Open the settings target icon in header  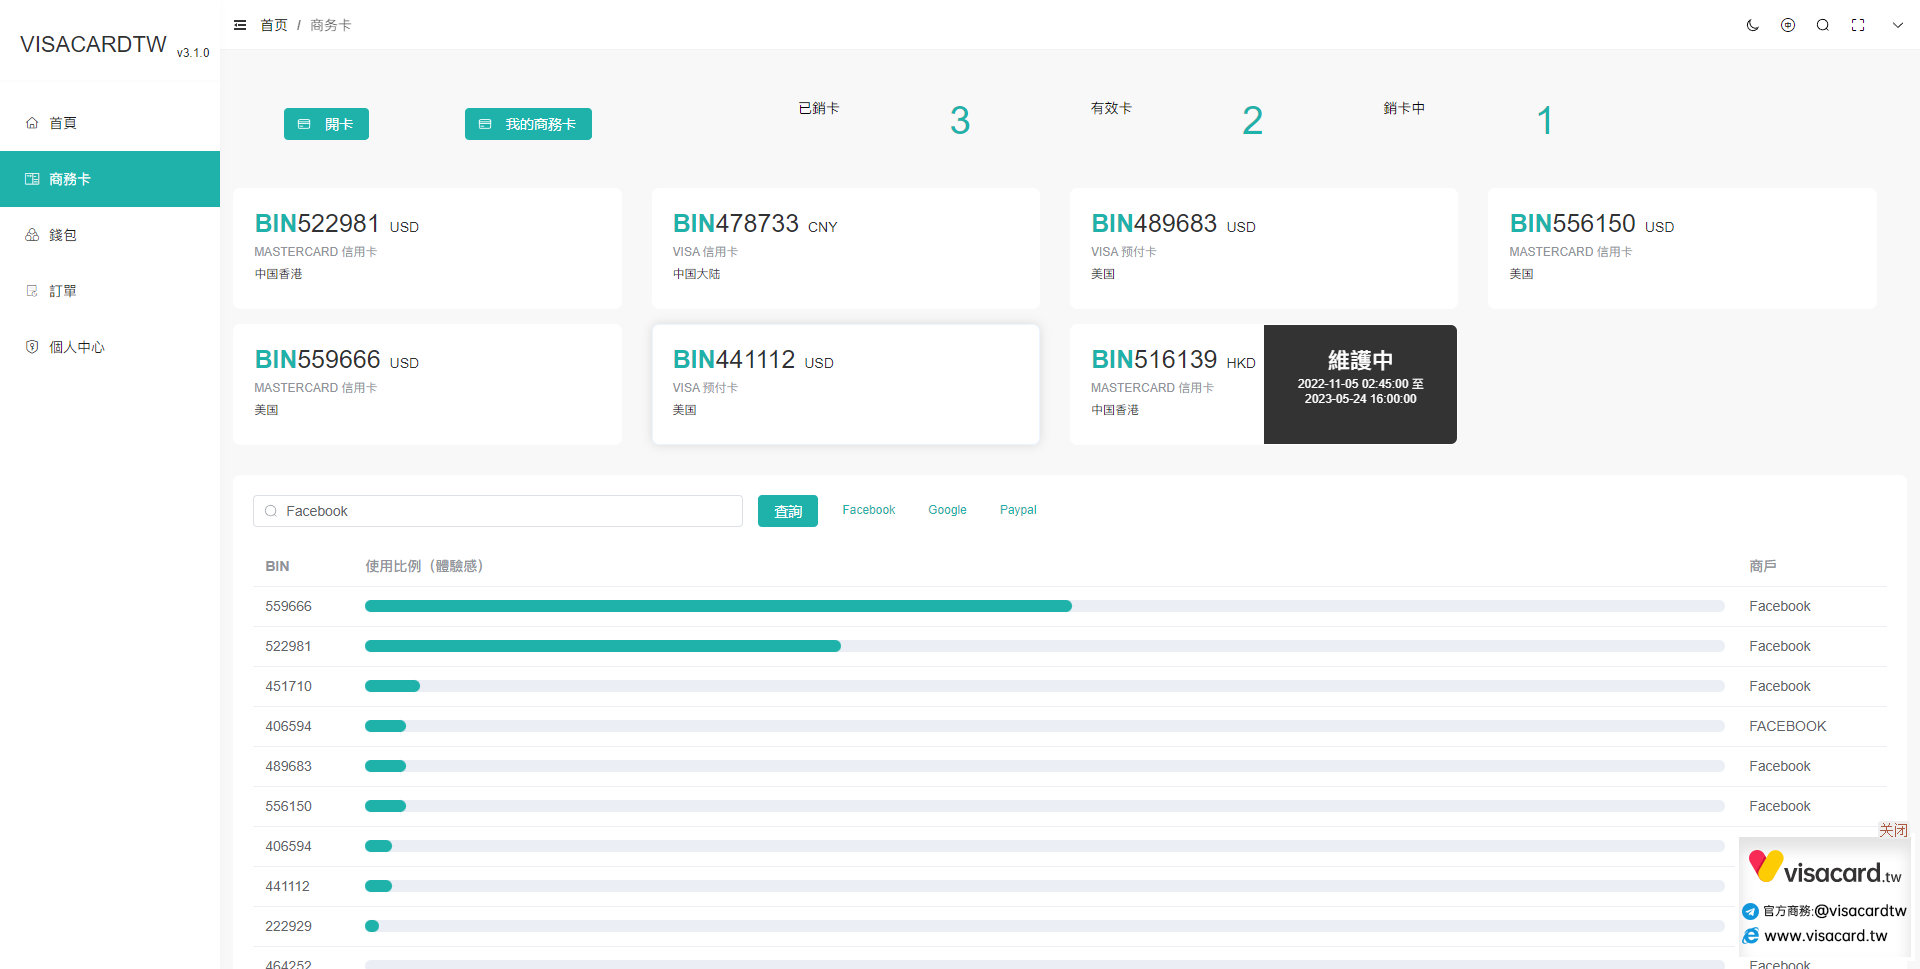pyautogui.click(x=1788, y=25)
